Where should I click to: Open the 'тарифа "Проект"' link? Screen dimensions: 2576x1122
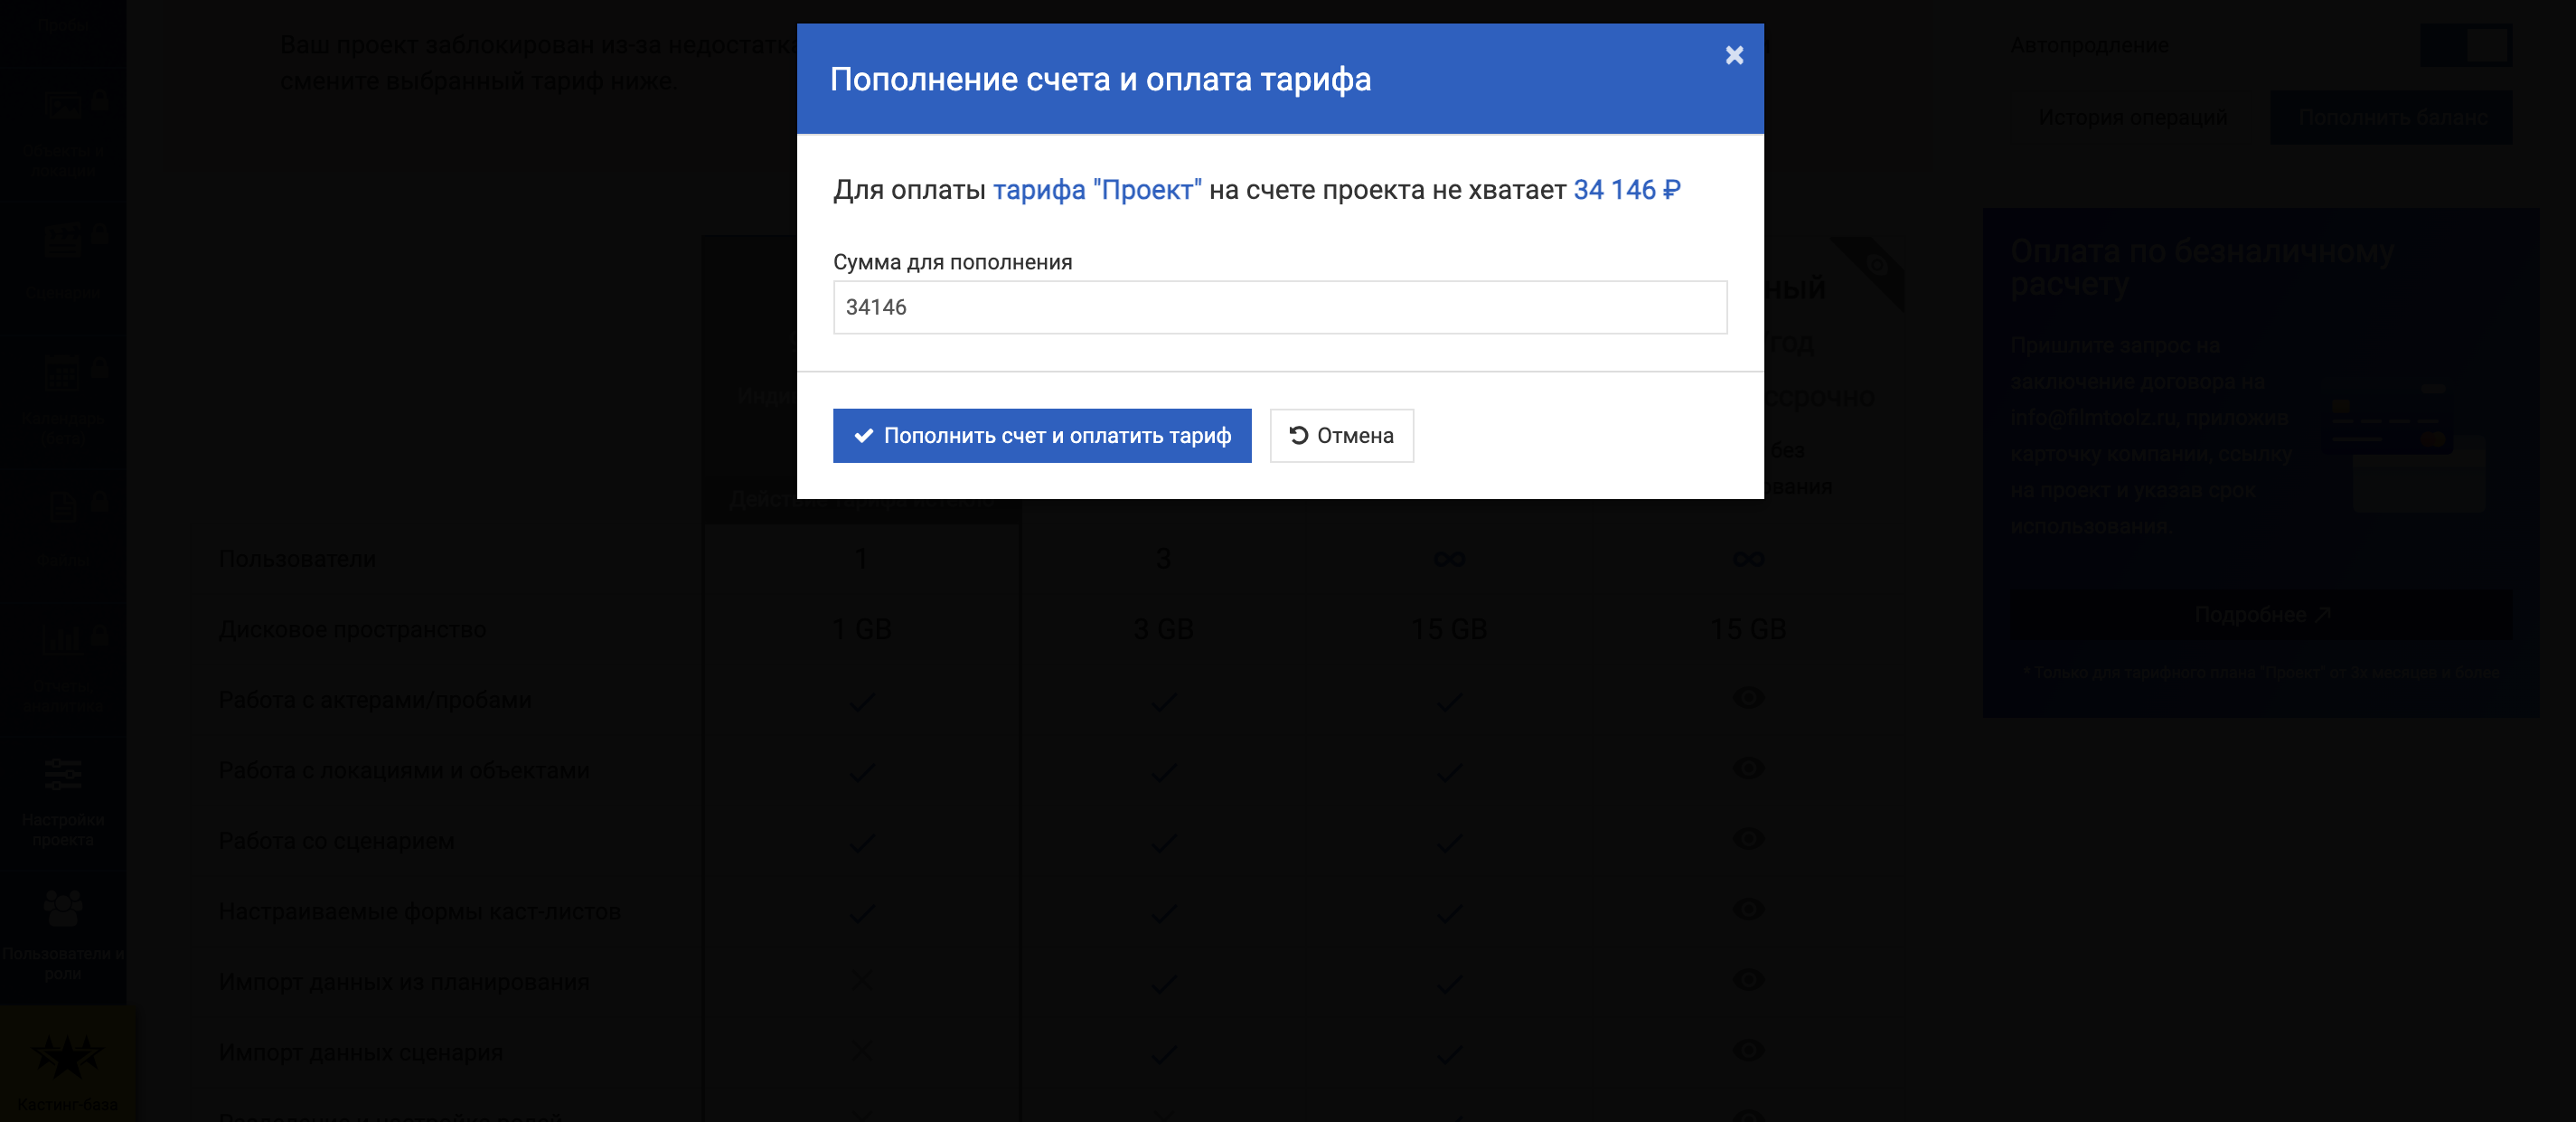(x=1097, y=190)
